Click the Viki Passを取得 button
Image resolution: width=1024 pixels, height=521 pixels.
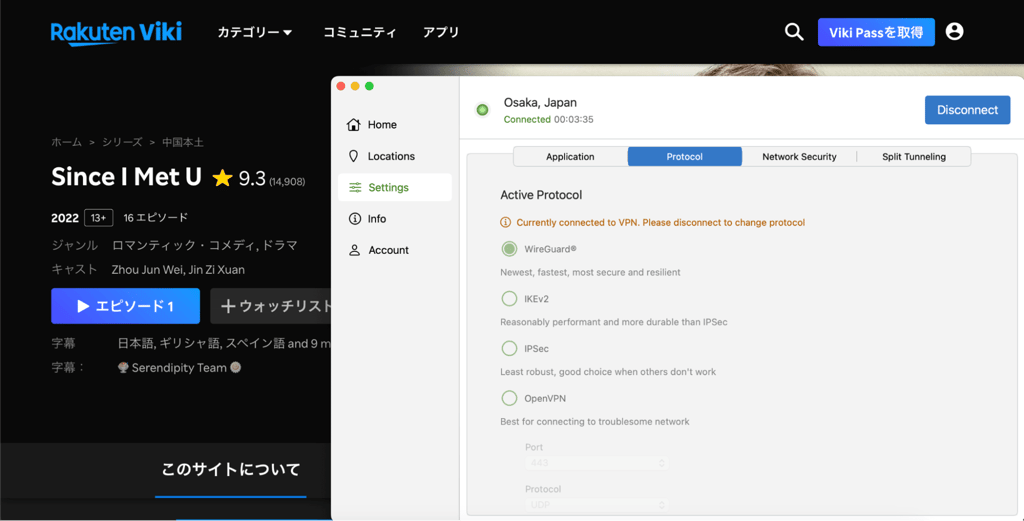tap(876, 32)
